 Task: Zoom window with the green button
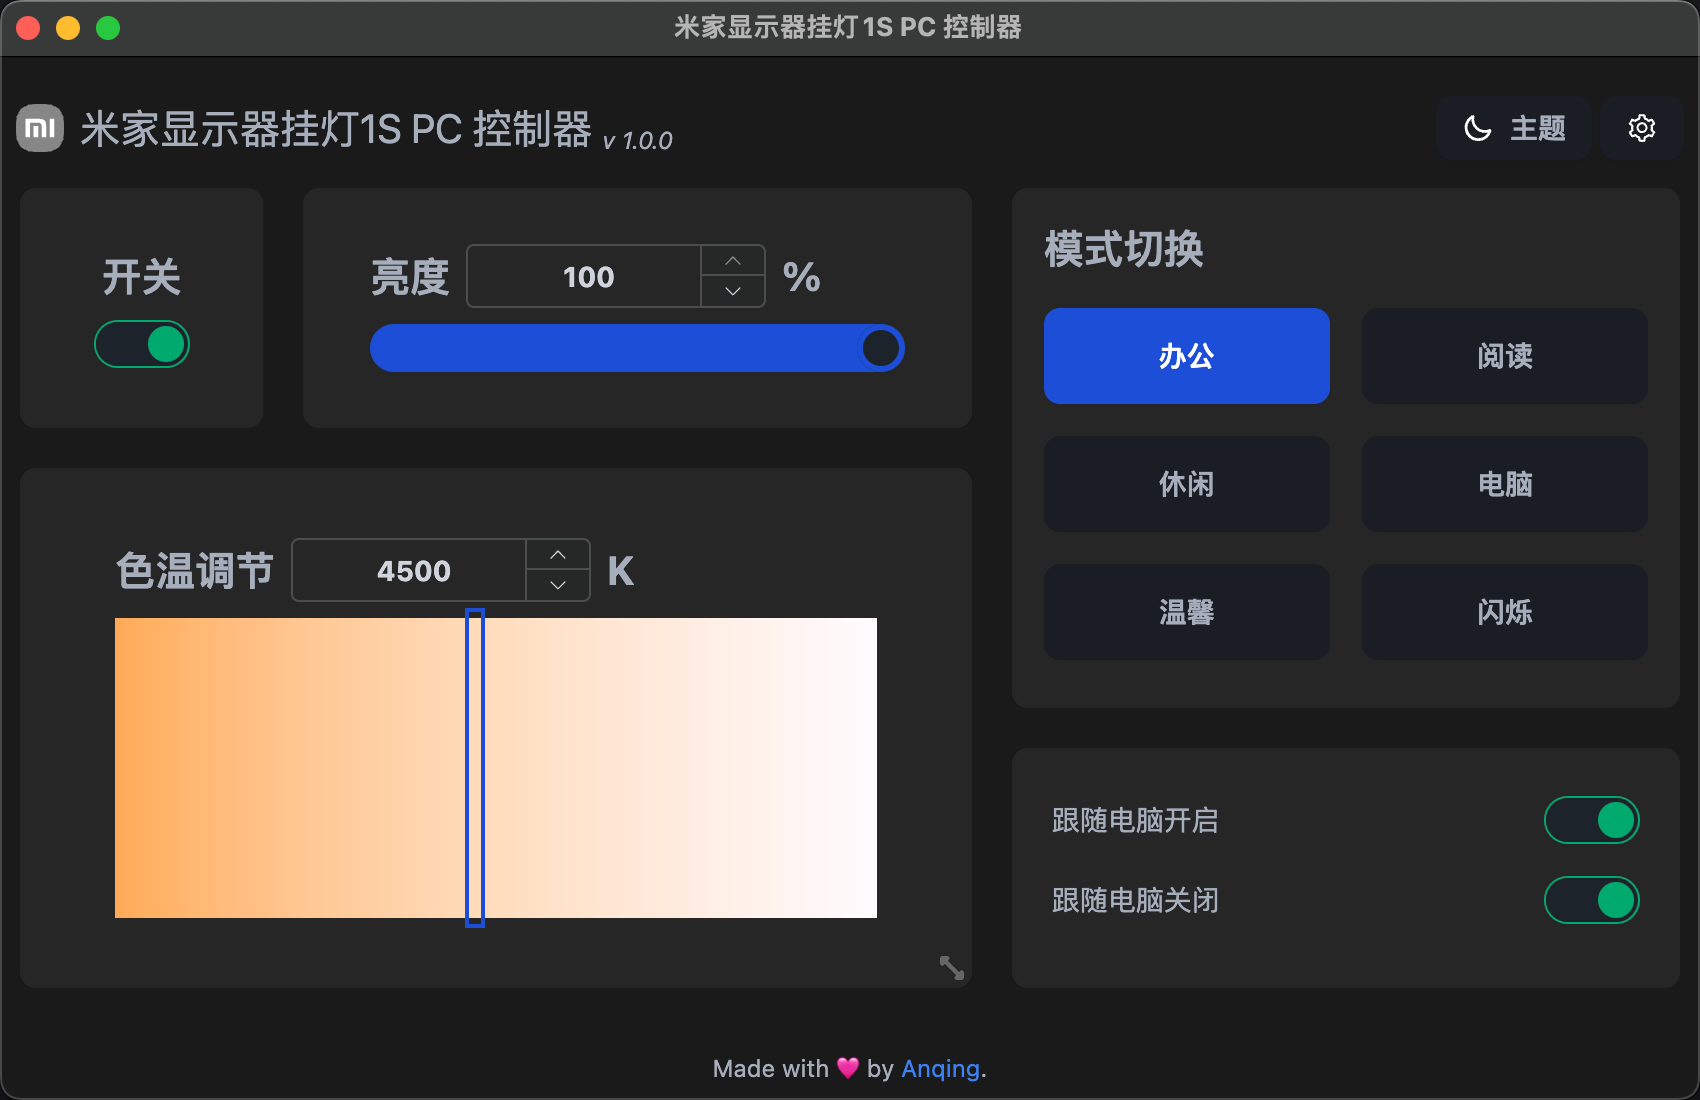click(x=108, y=28)
